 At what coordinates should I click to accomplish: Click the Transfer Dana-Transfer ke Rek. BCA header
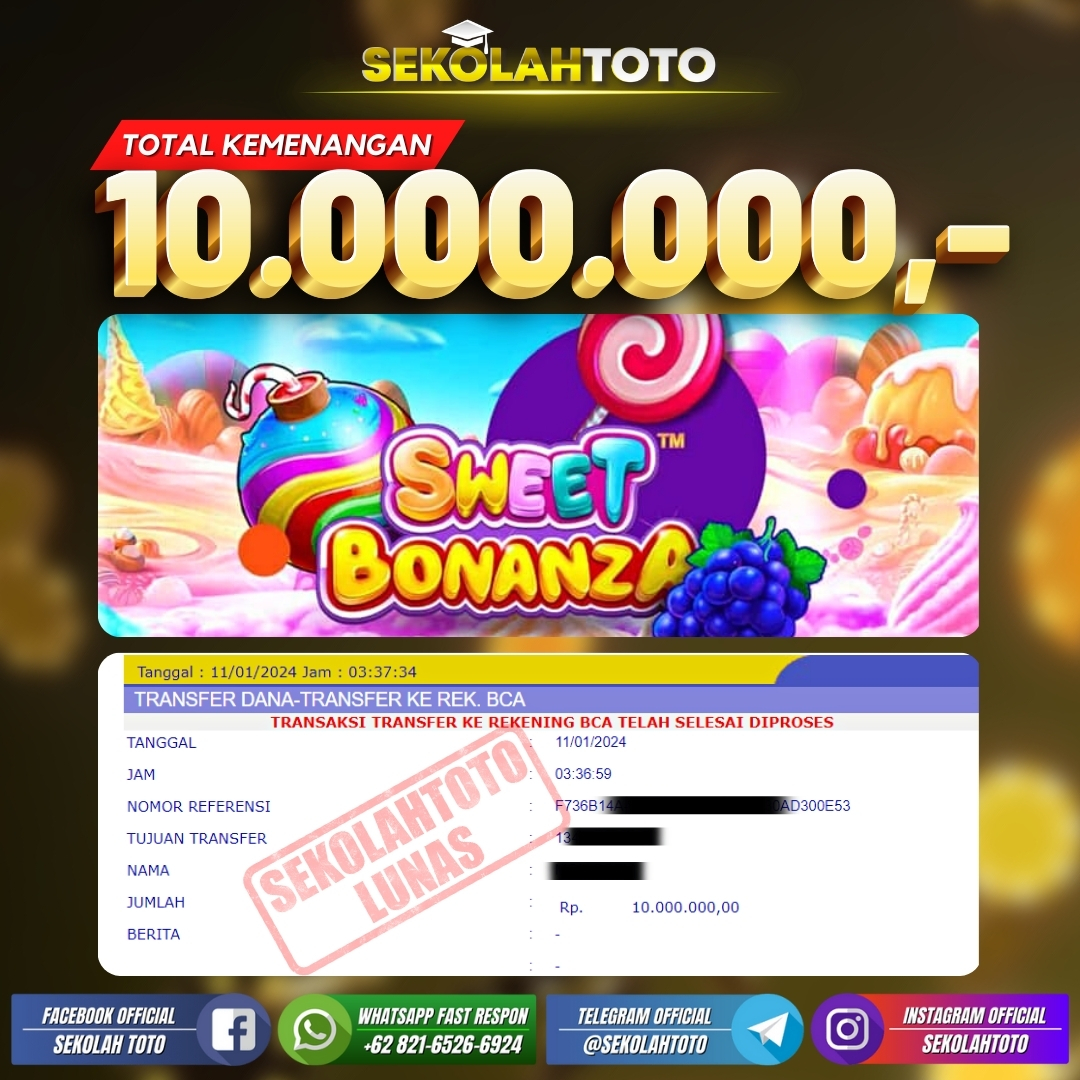point(551,699)
